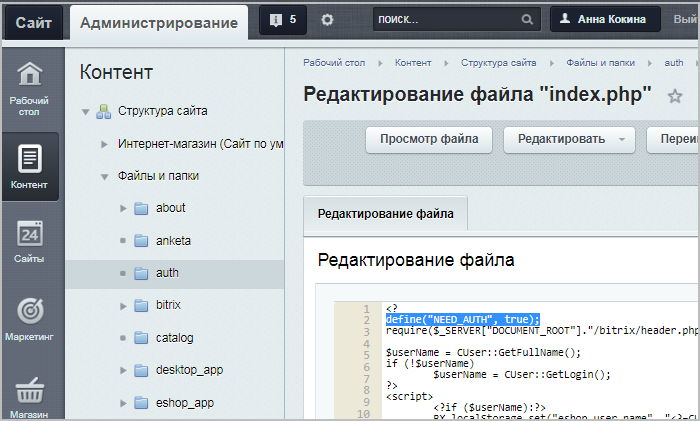This screenshot has width=700, height=421.
Task: Expand the about folder arrow
Action: tap(123, 208)
